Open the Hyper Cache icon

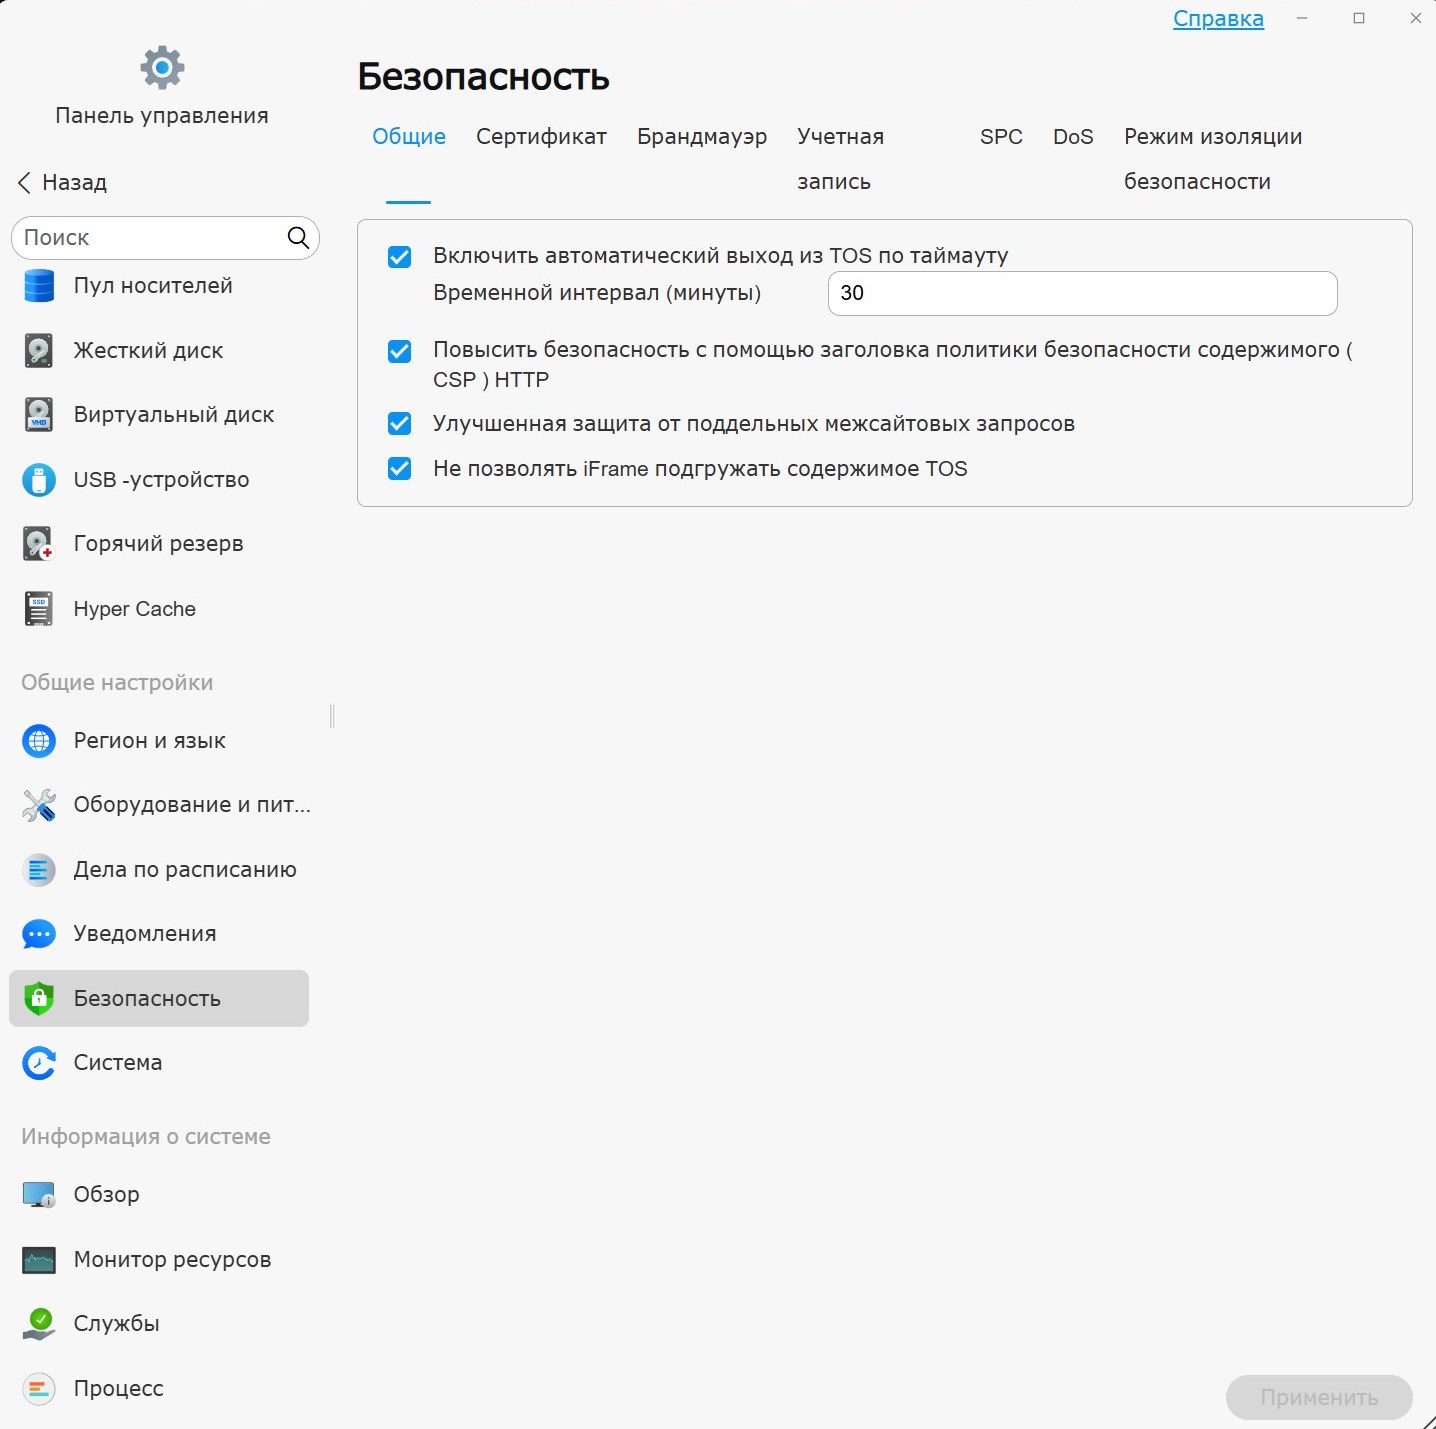(x=39, y=609)
